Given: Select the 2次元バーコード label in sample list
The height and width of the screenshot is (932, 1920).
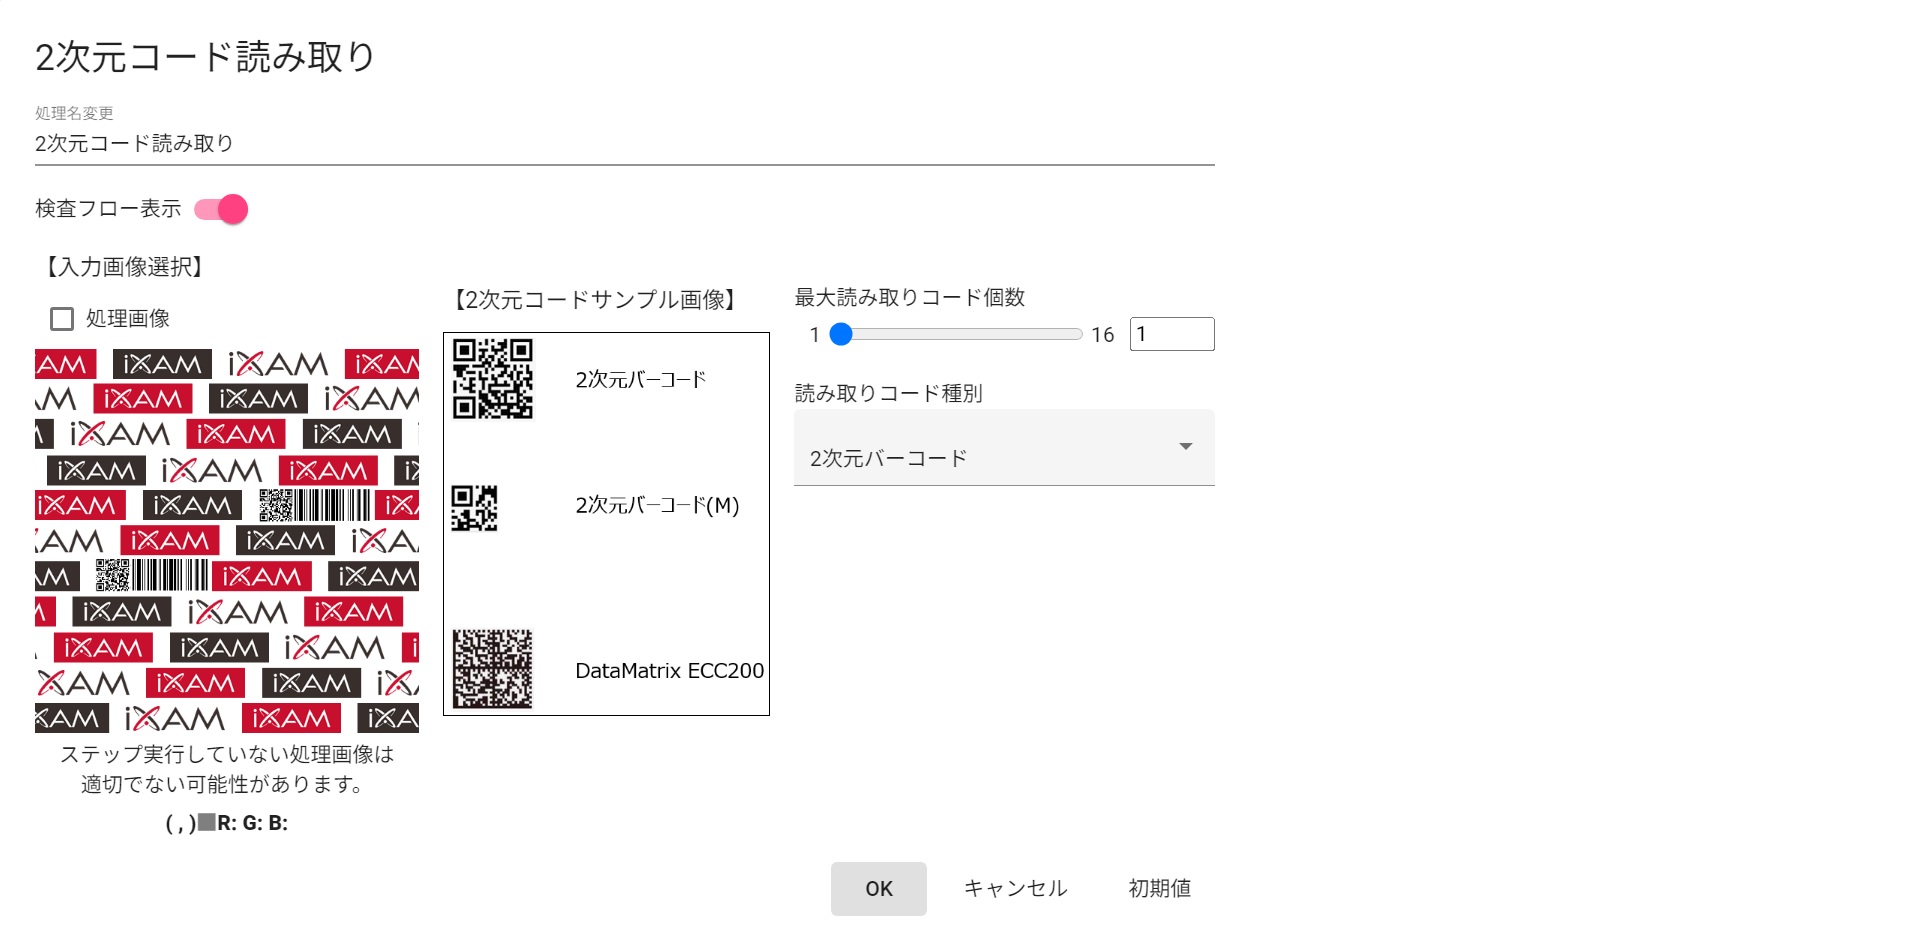Looking at the screenshot, I should [x=640, y=380].
